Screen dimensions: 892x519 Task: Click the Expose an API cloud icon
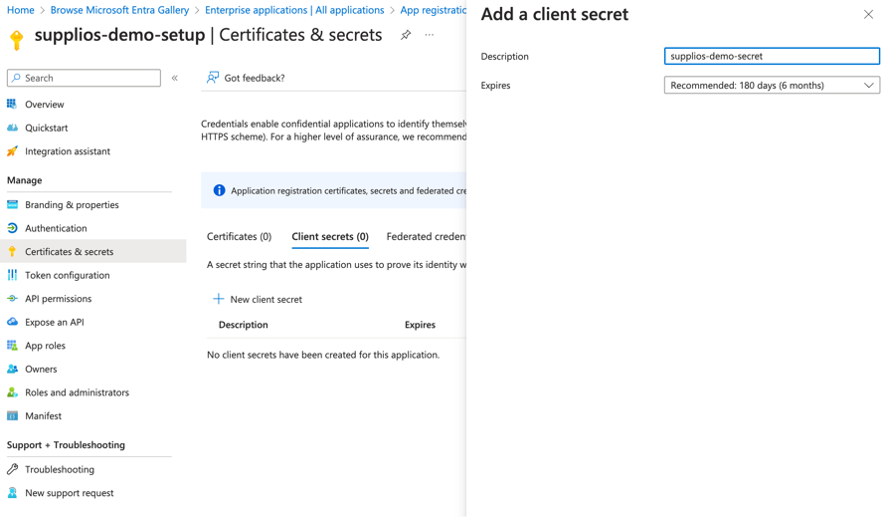[x=12, y=322]
